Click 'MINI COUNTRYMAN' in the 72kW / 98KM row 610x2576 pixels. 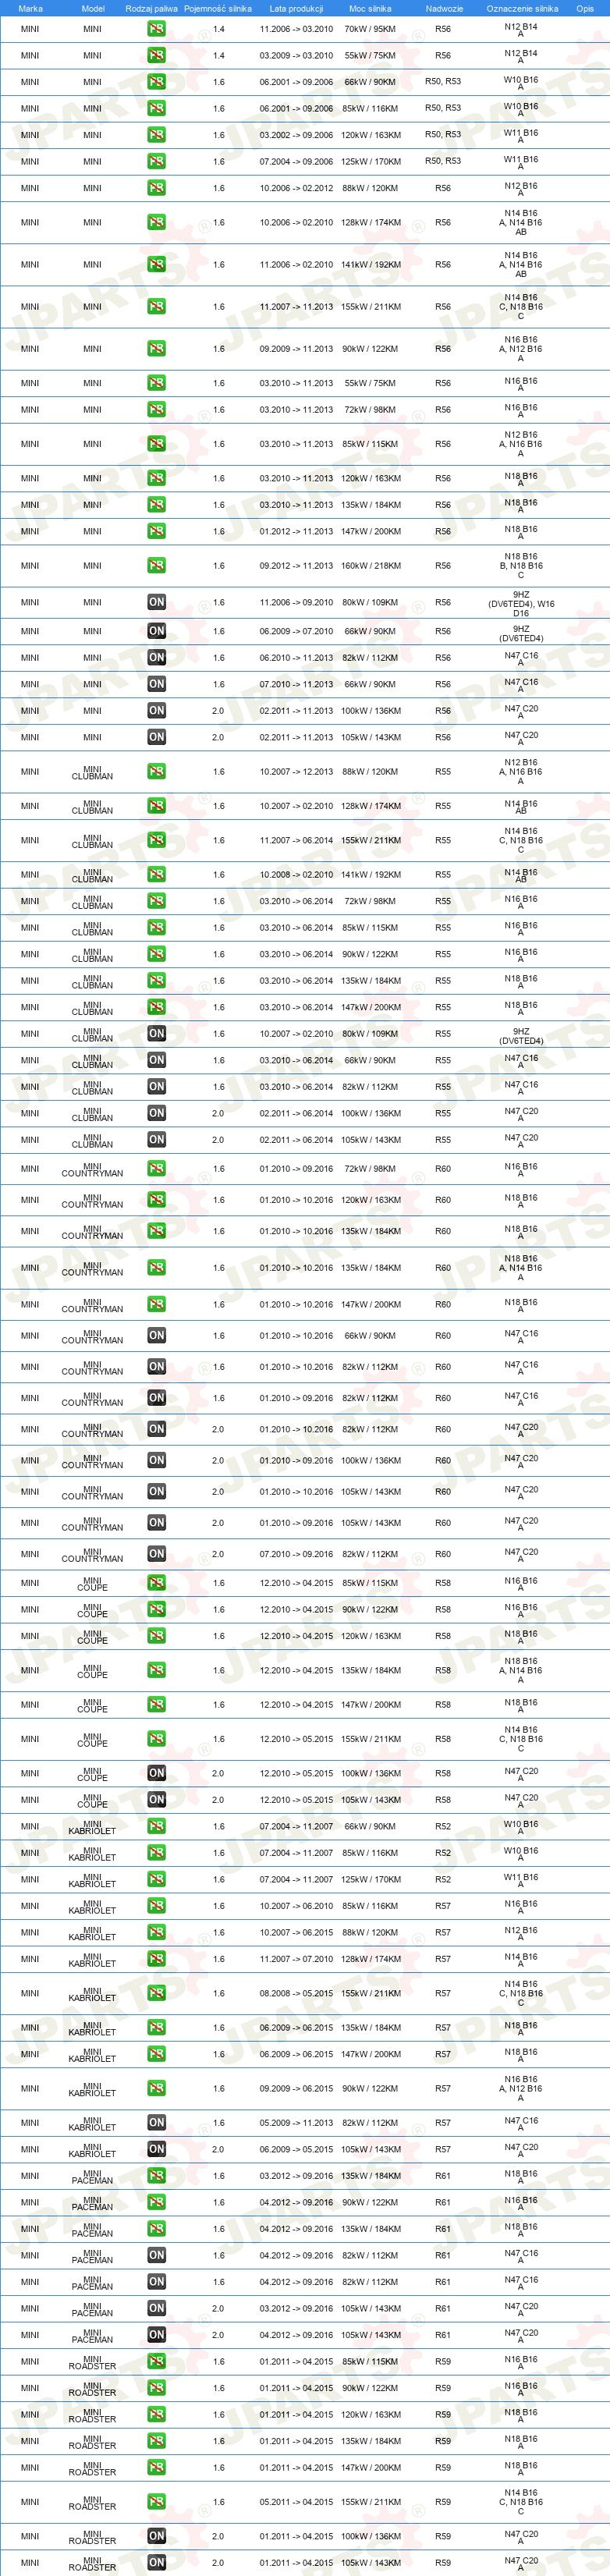pos(92,1170)
